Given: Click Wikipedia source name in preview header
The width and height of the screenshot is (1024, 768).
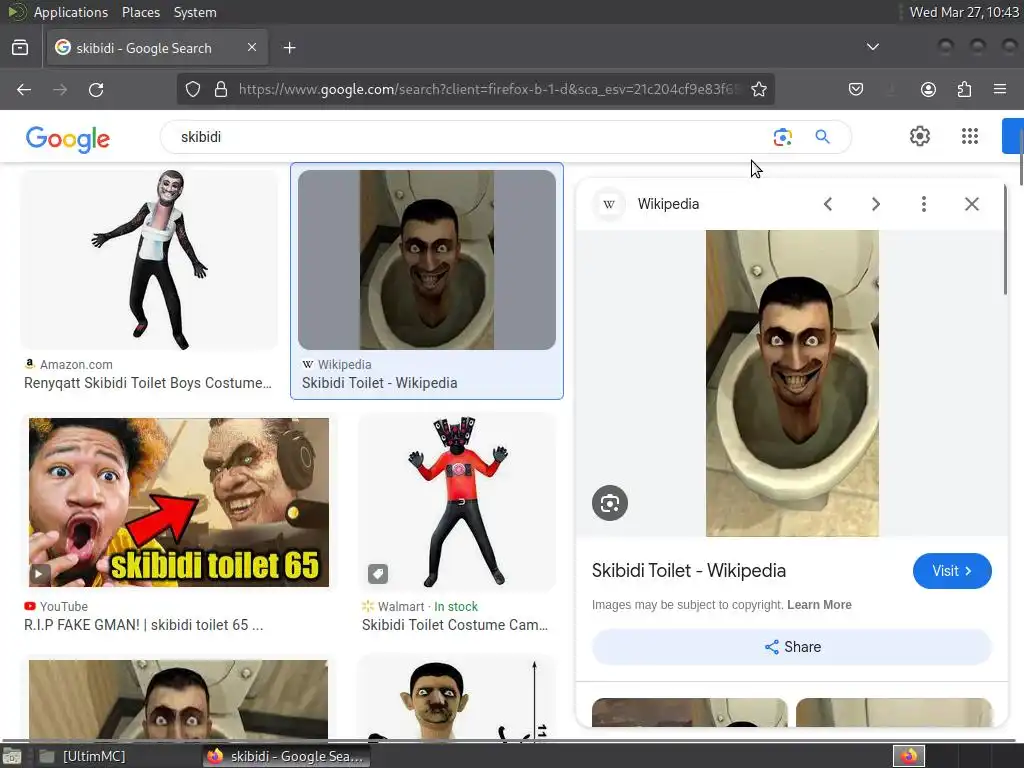Looking at the screenshot, I should coord(668,204).
